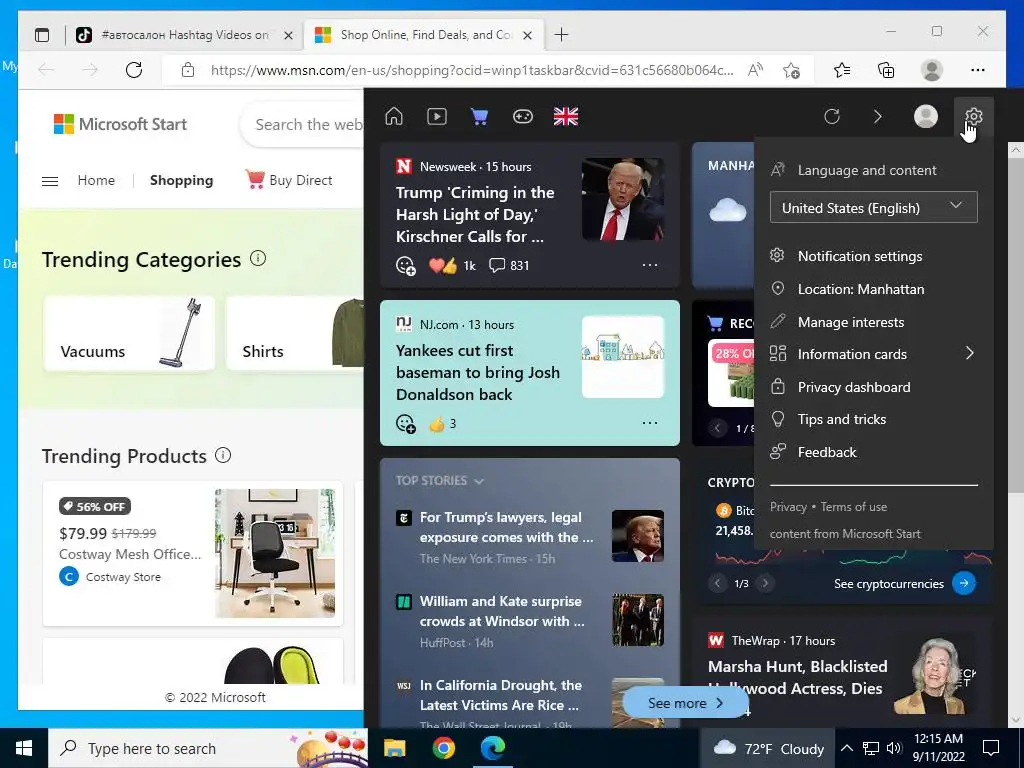Click the Edge address bar URL
This screenshot has width=1024, height=768.
472,70
